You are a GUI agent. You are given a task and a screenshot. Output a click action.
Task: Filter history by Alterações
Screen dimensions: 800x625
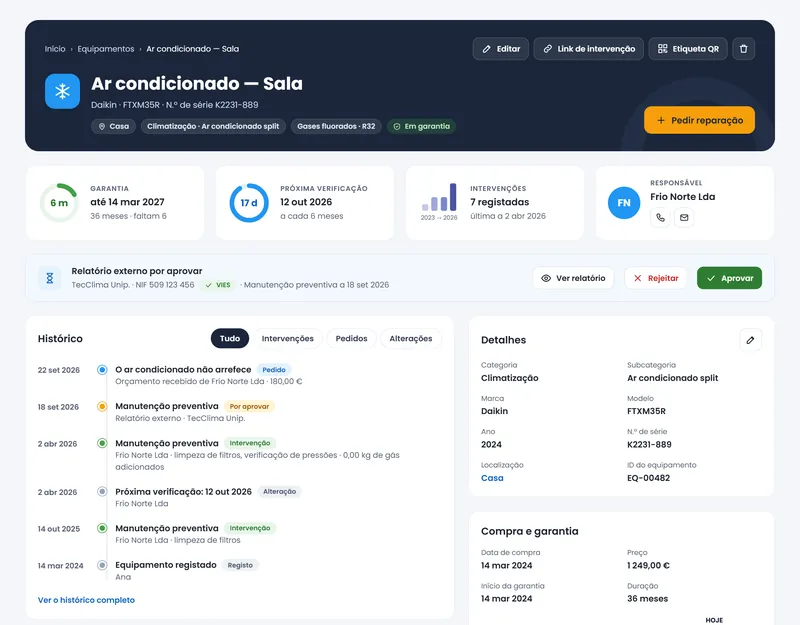[411, 338]
